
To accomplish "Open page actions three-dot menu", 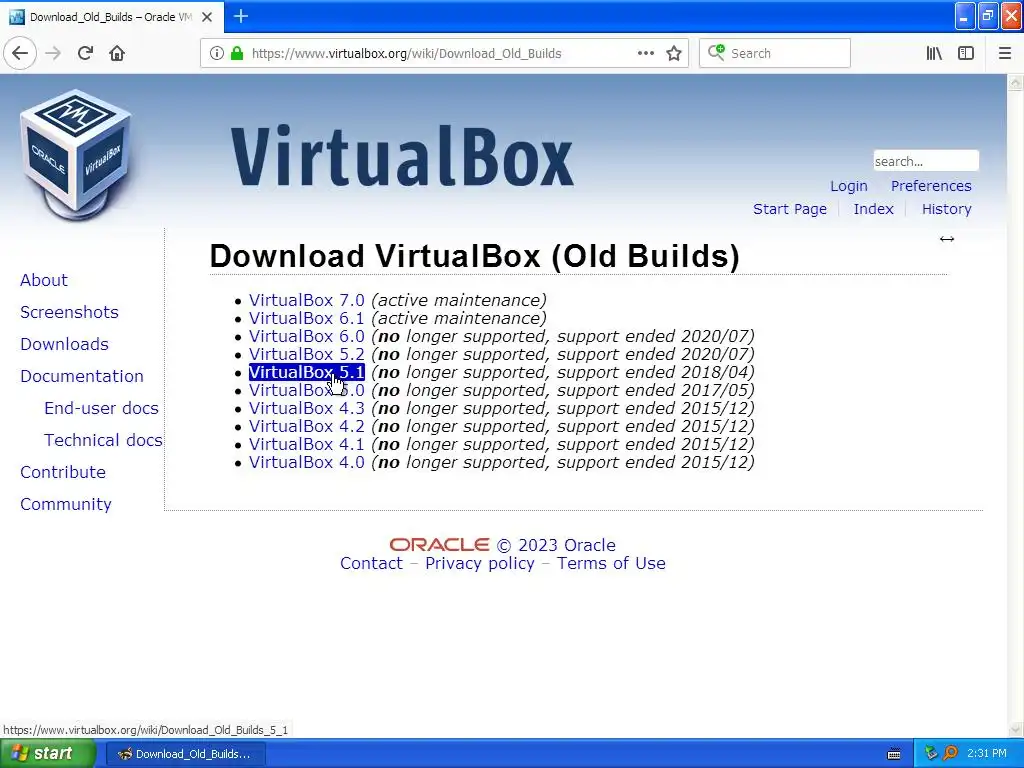I will [x=645, y=53].
